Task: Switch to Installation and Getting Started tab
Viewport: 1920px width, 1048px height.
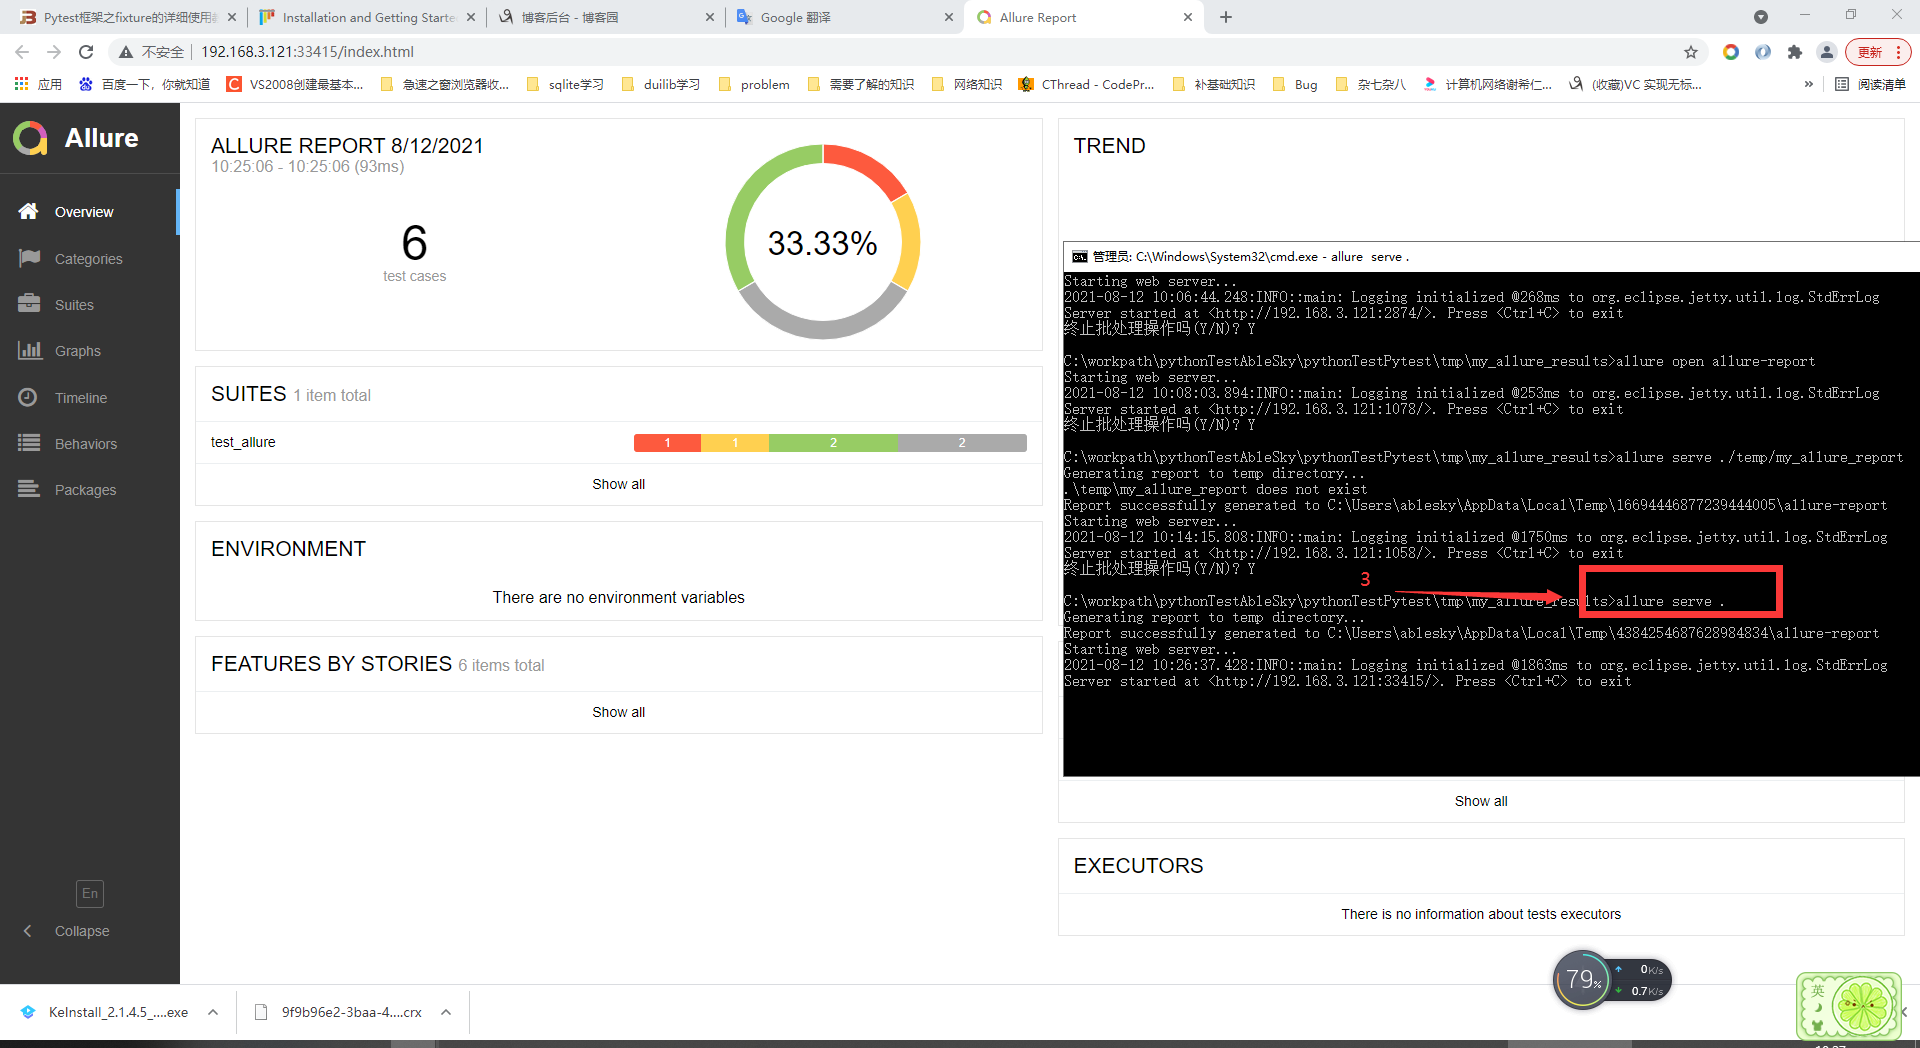Action: coord(366,17)
